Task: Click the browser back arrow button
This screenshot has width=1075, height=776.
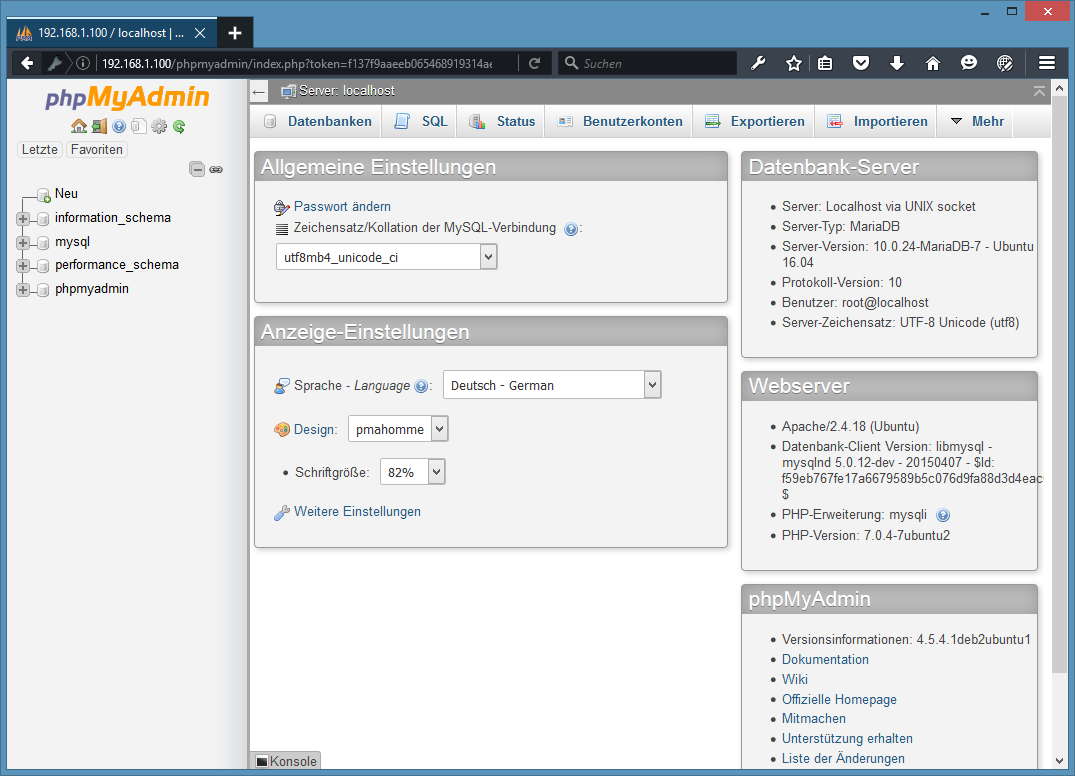Action: click(27, 64)
